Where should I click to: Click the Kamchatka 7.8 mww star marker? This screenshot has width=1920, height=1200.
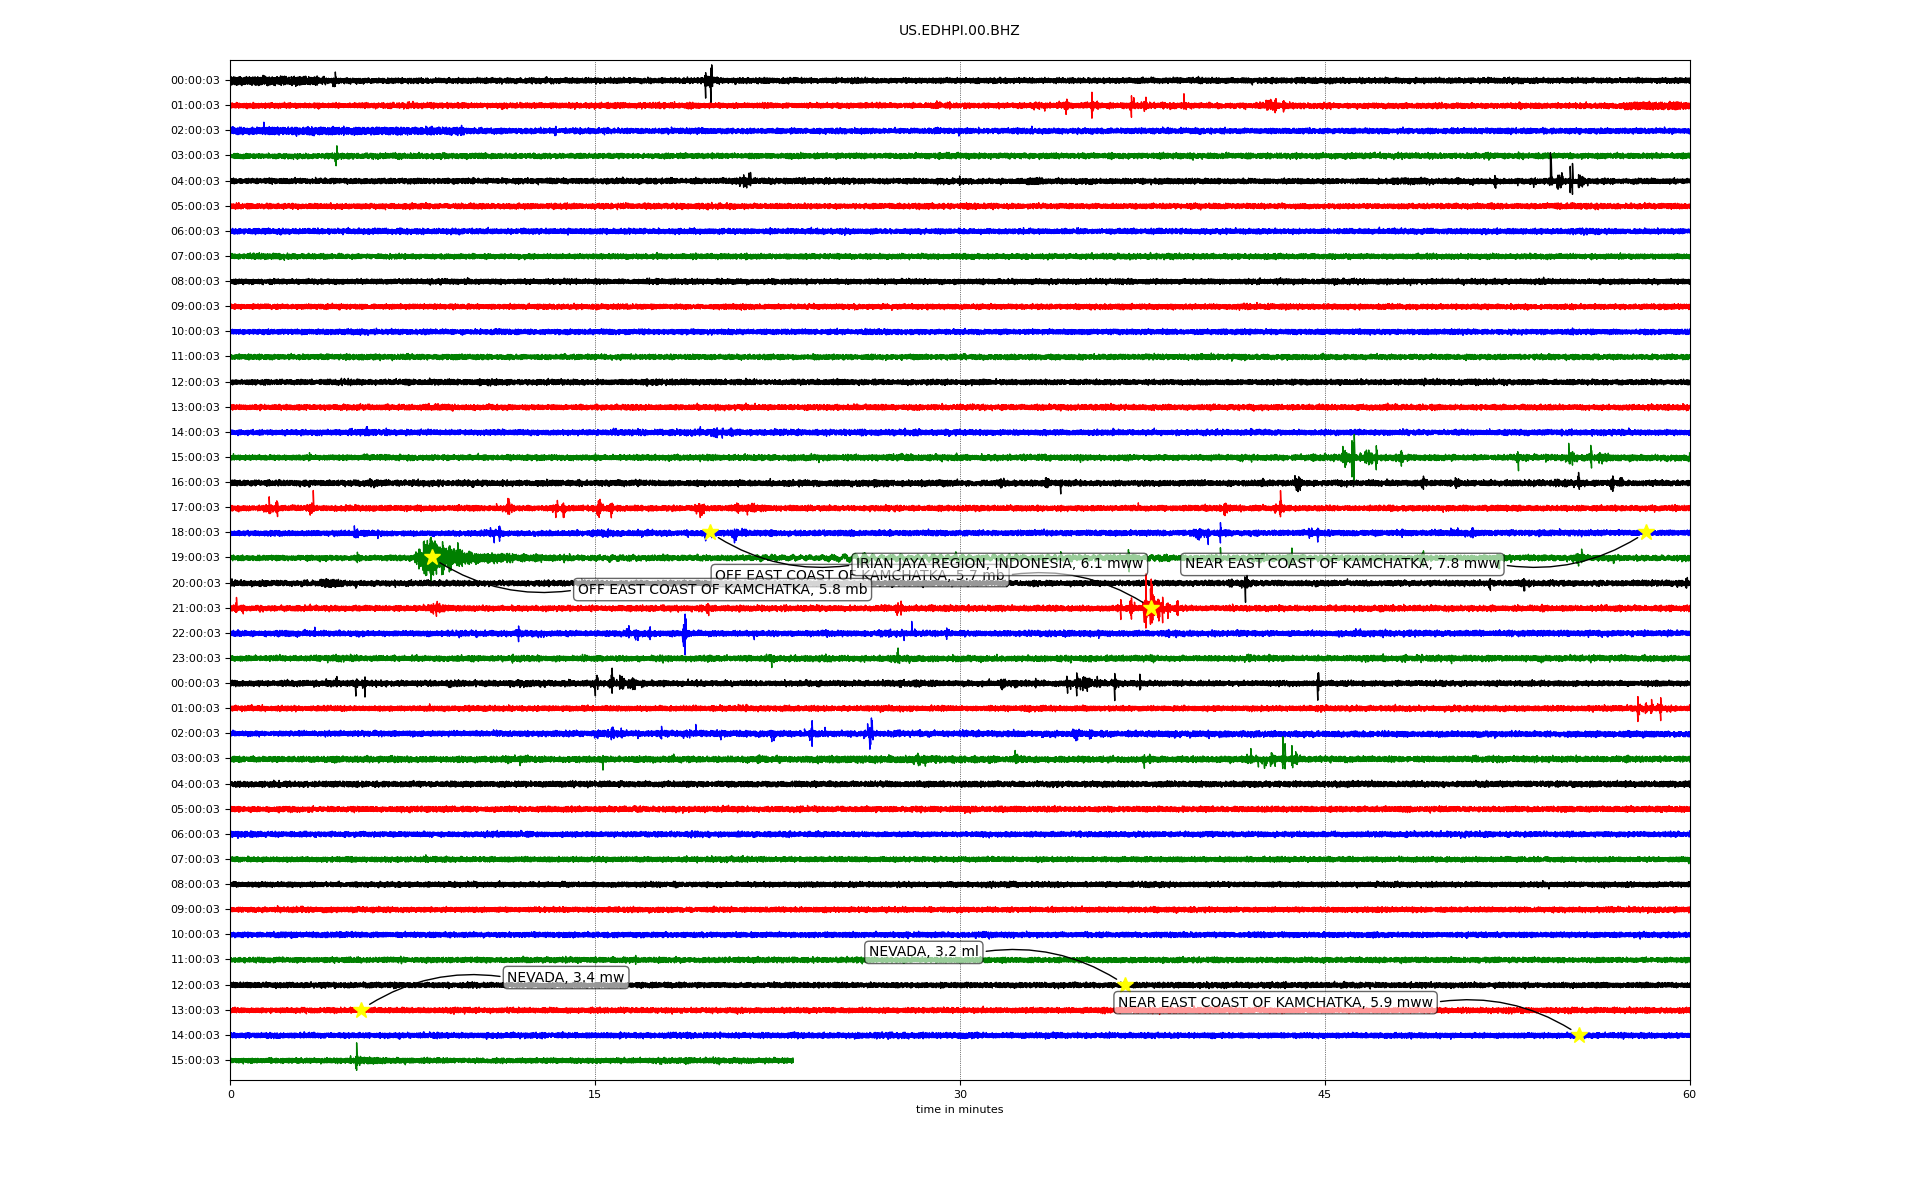tap(1646, 532)
